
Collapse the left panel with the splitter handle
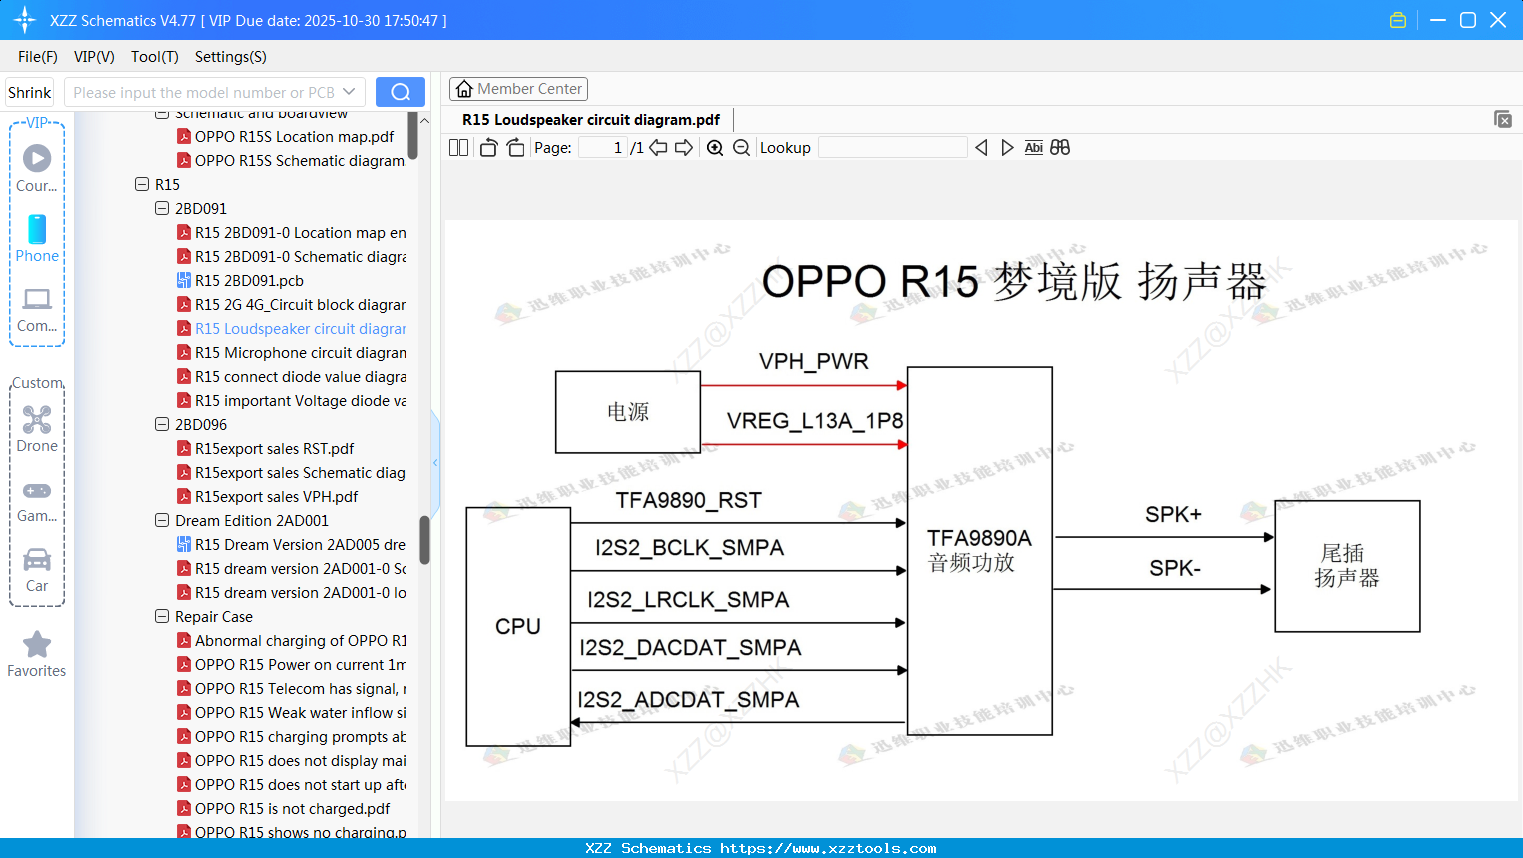click(435, 462)
